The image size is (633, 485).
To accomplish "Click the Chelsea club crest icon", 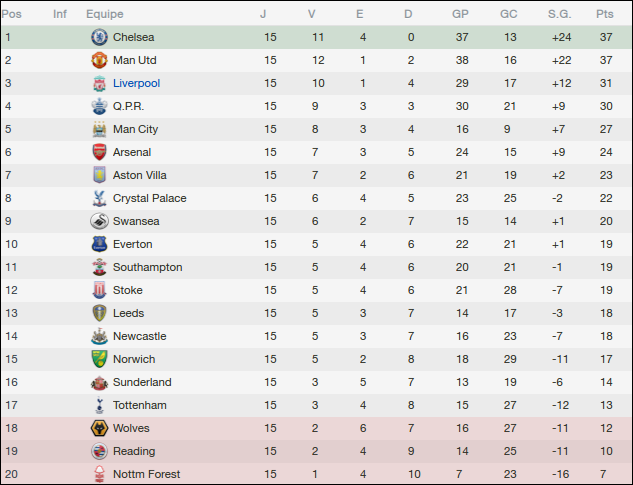I will [98, 37].
